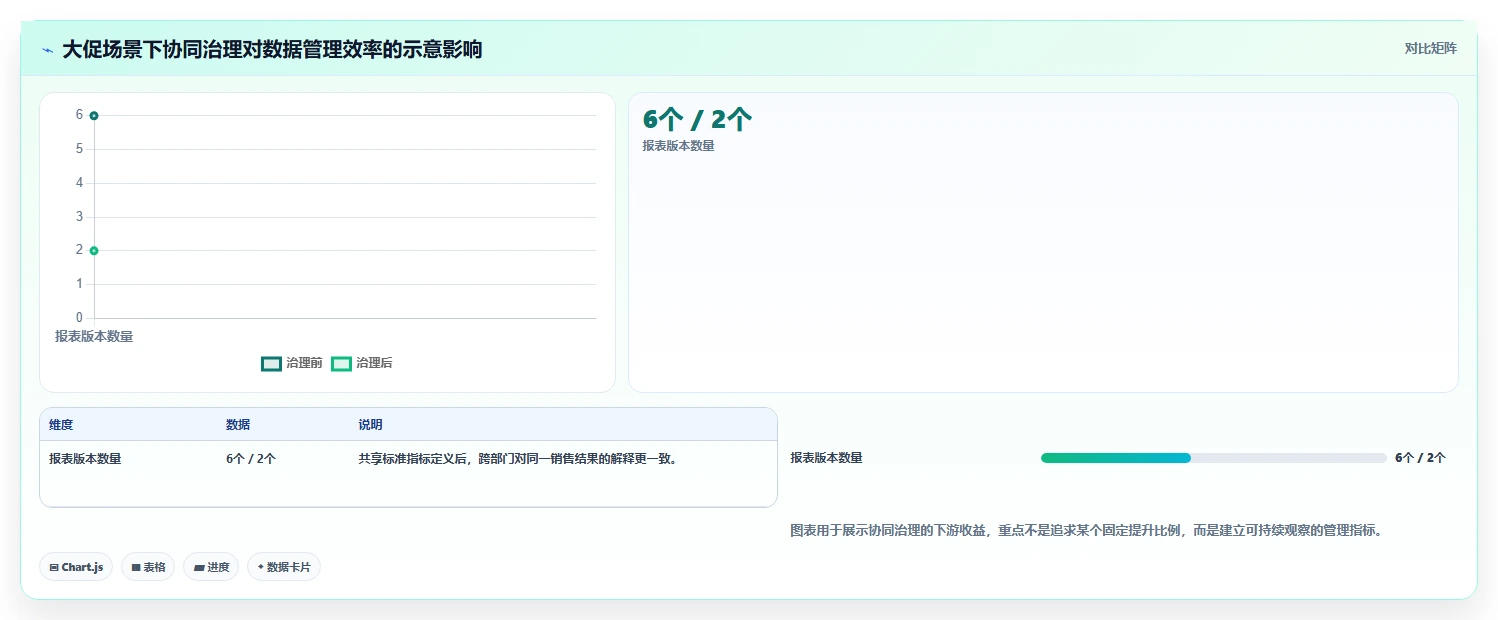Toggle the 治理后 legend swatch
The width and height of the screenshot is (1498, 620).
point(341,363)
